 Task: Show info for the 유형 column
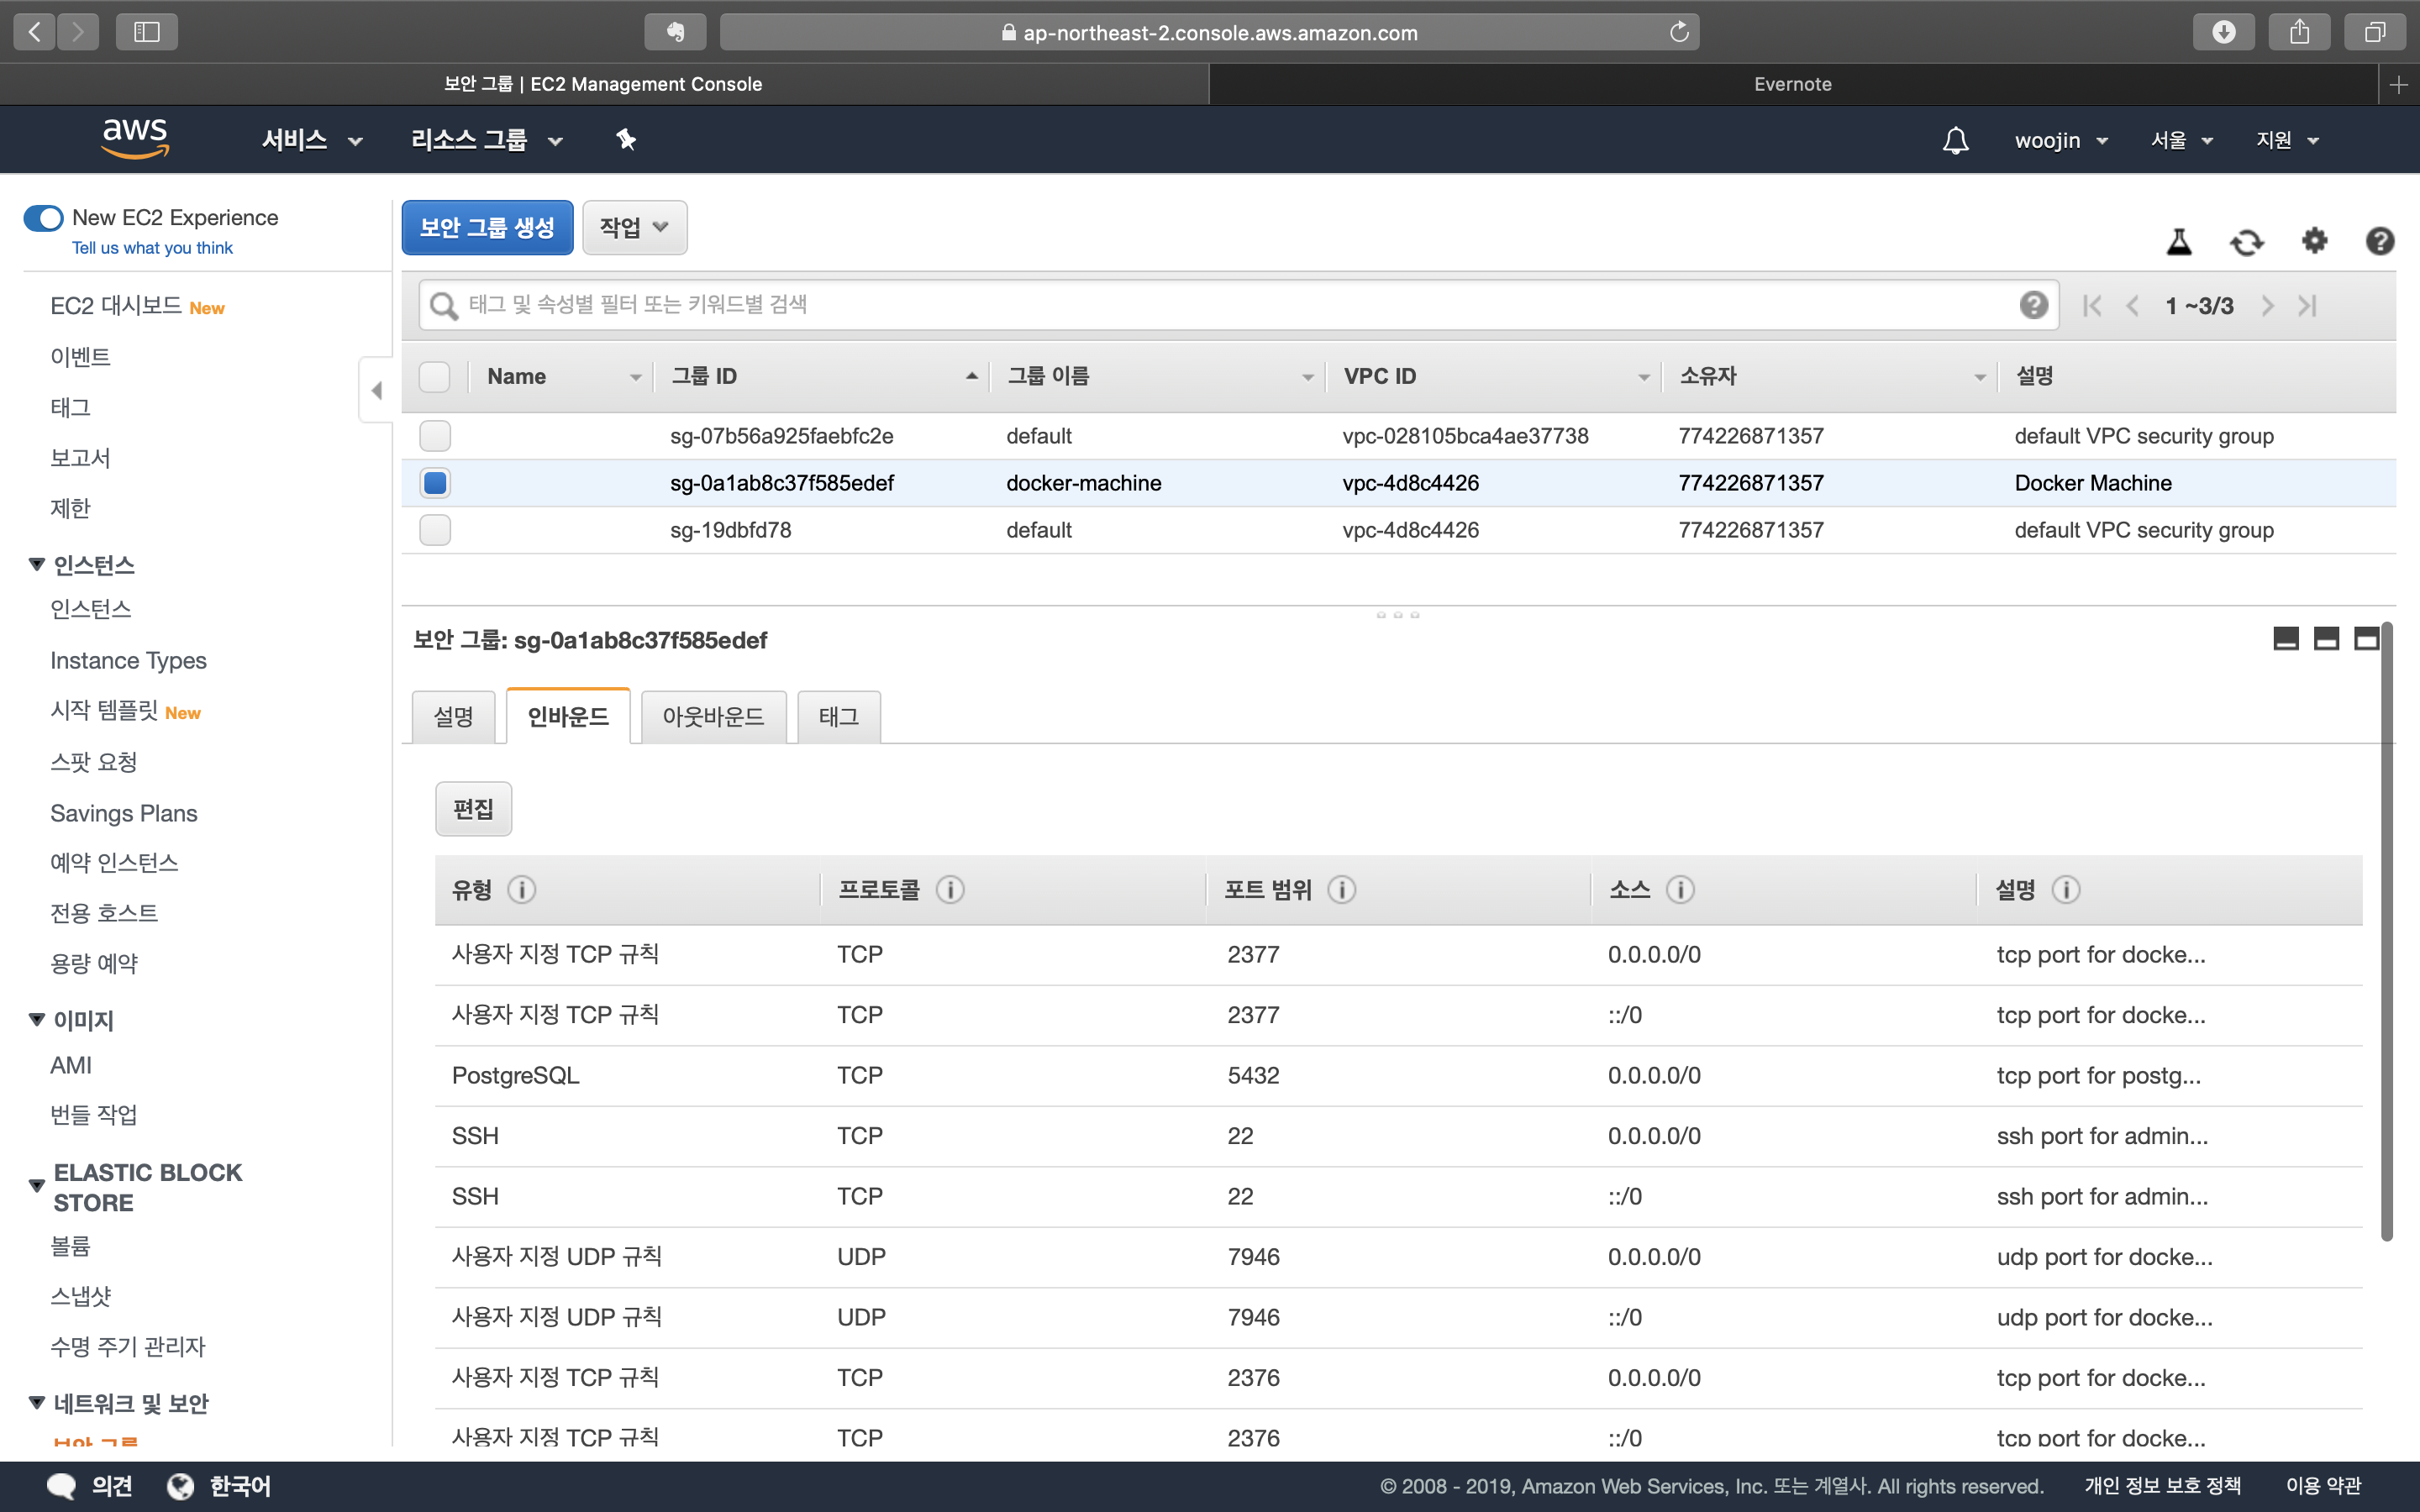[521, 889]
